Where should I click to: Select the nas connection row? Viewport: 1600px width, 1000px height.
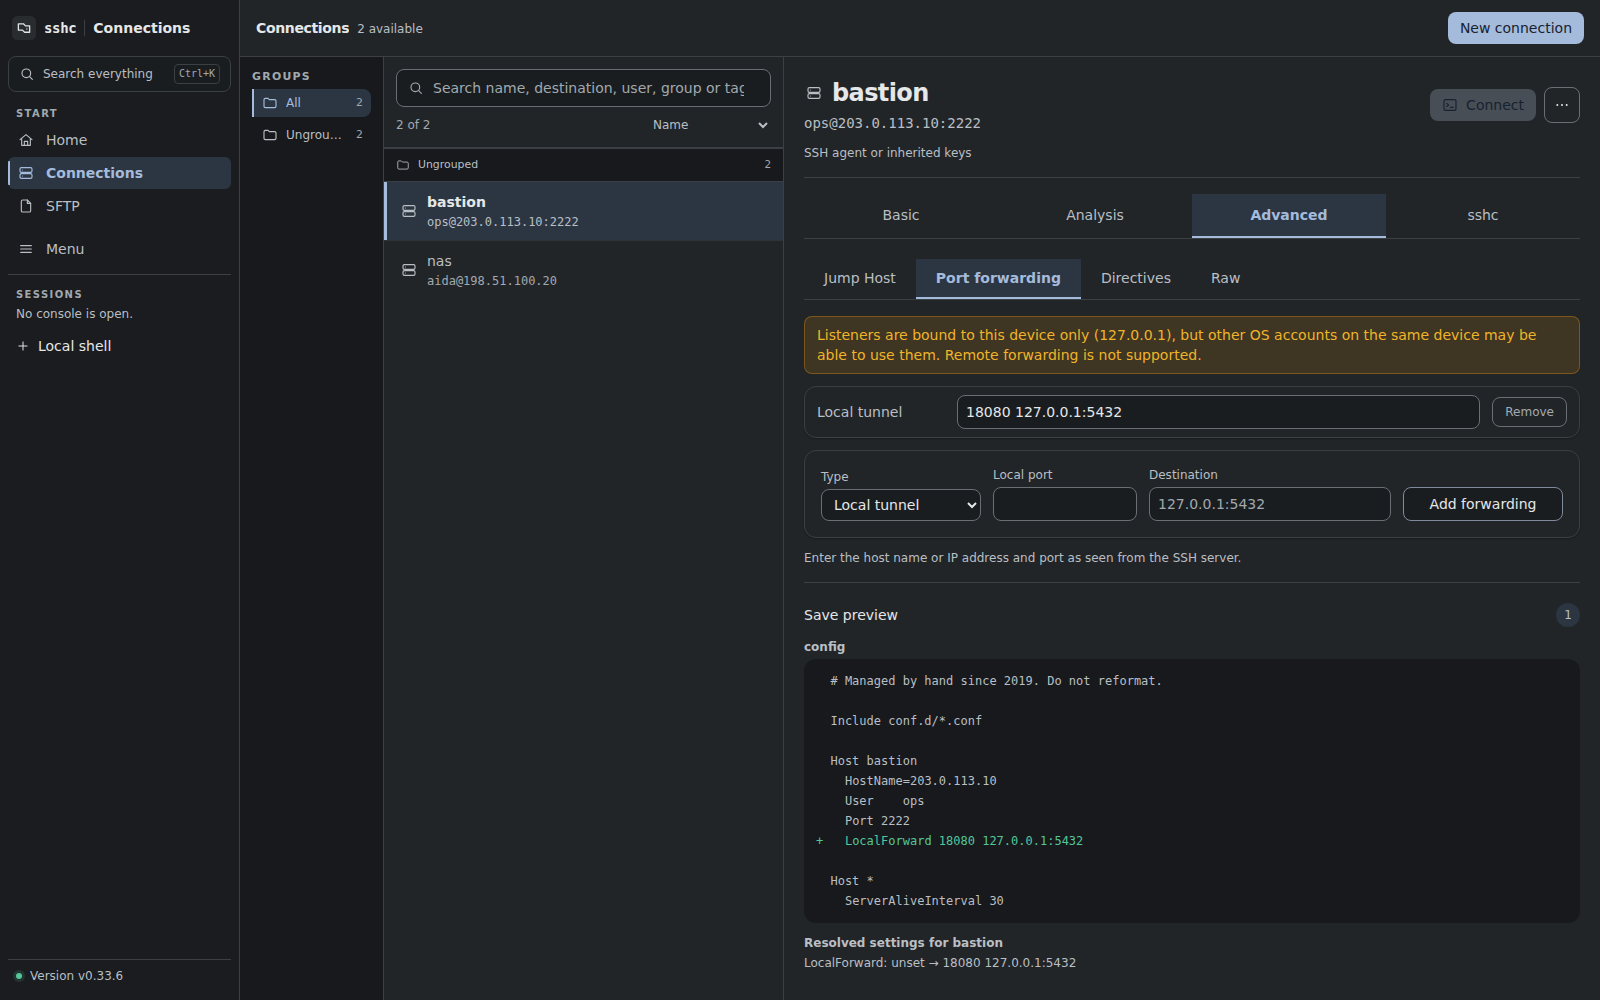[x=584, y=270]
